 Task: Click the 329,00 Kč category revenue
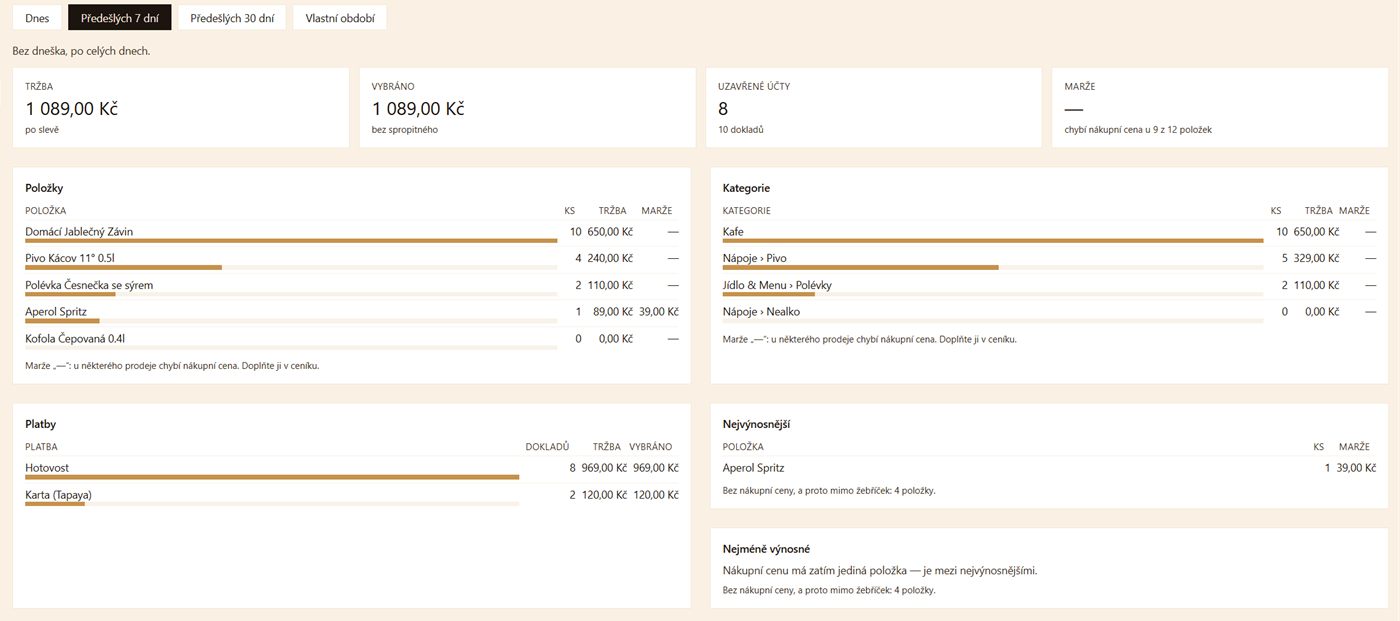tap(1317, 258)
